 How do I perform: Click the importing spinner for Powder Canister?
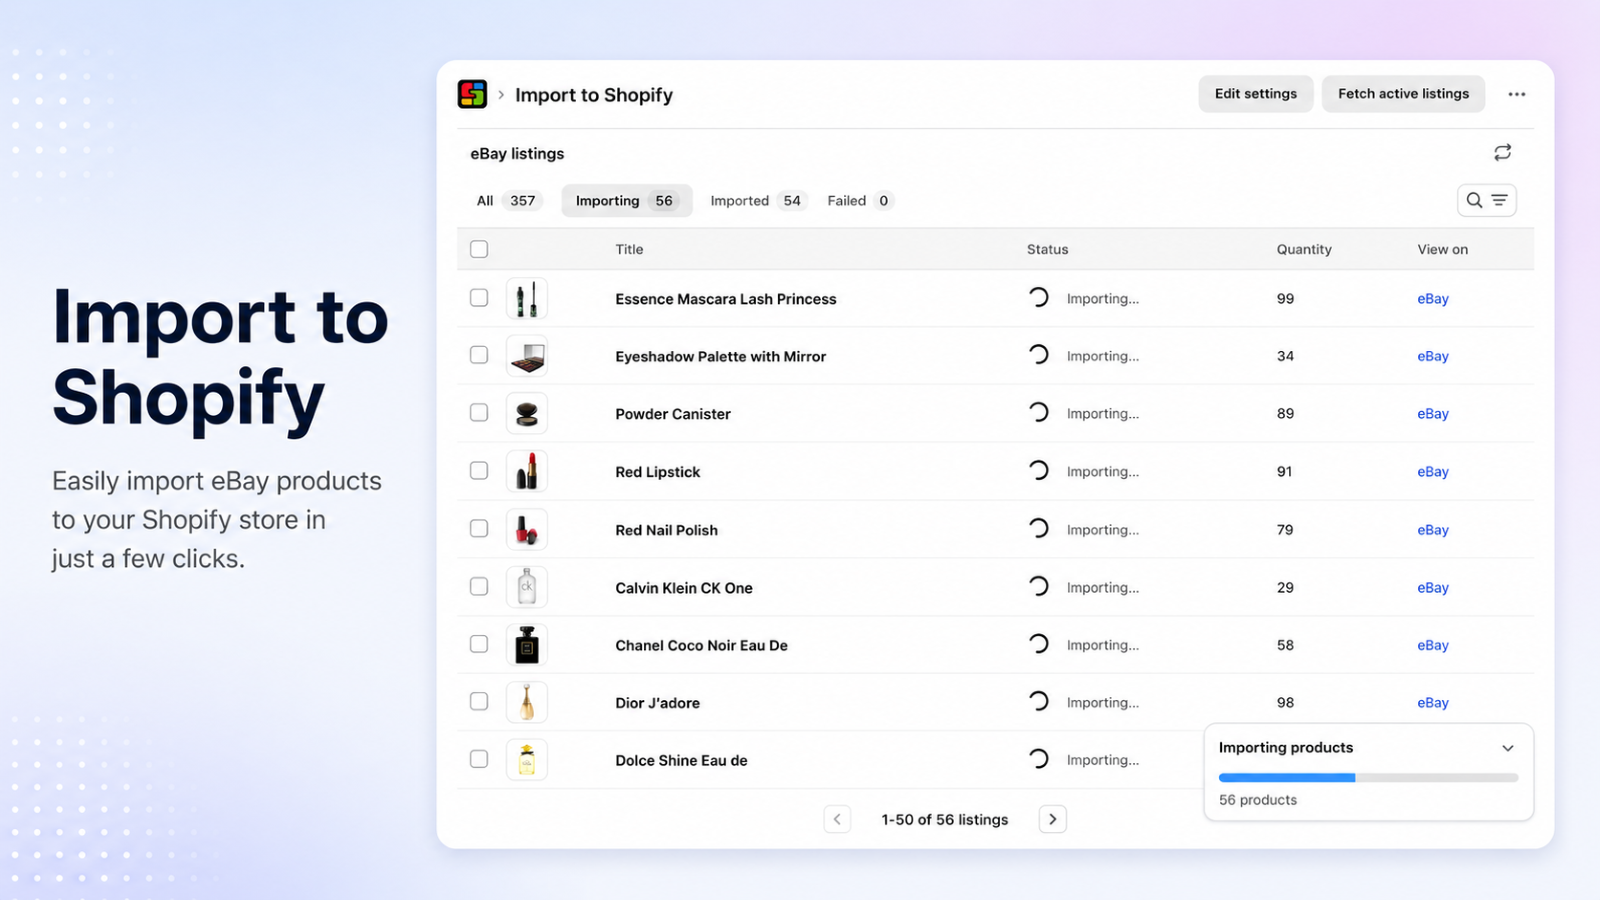pyautogui.click(x=1039, y=412)
